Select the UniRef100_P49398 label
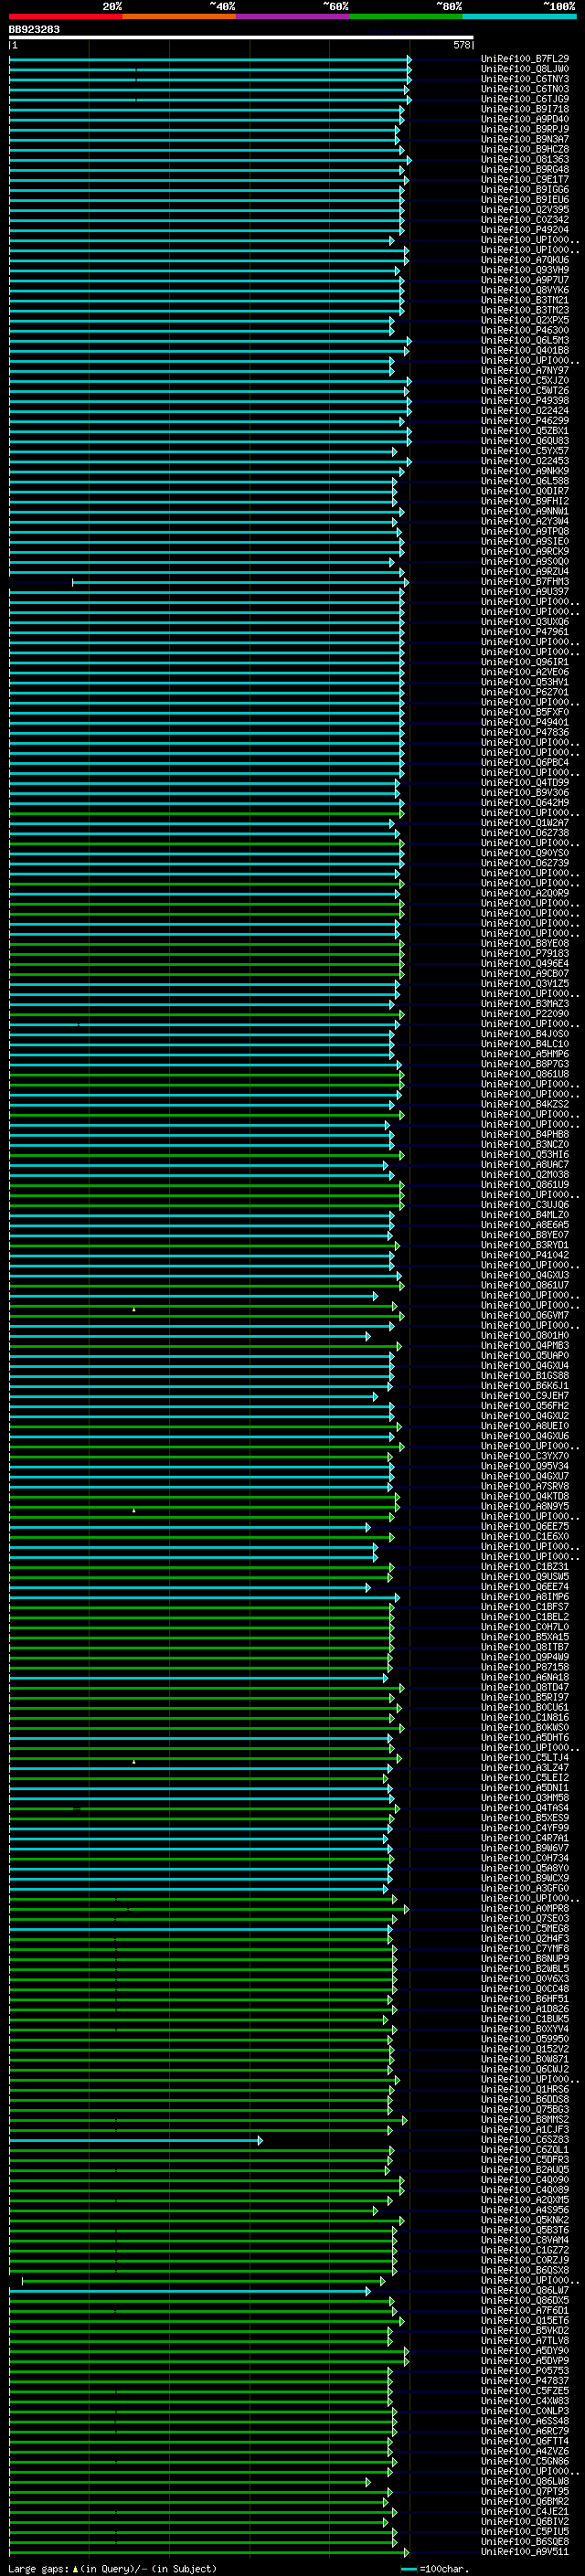 coord(525,401)
